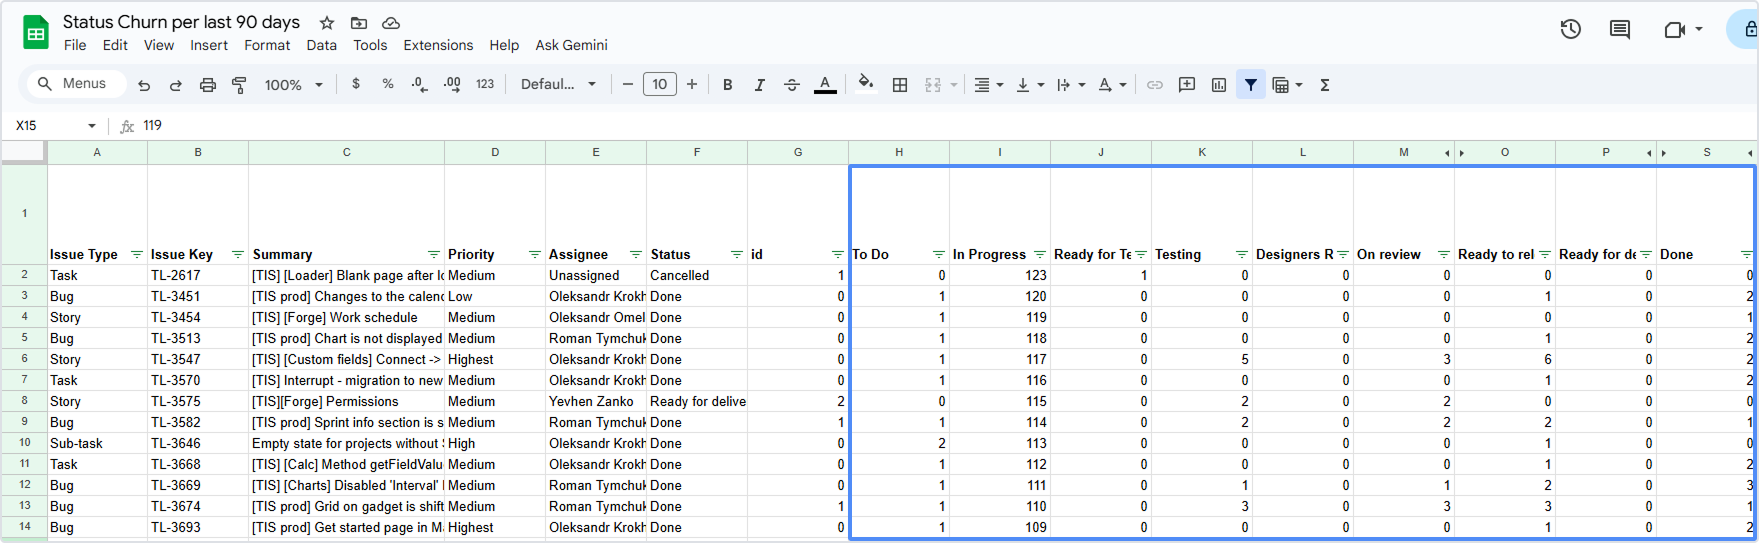Click the Sub-task issue type cell

click(x=97, y=443)
